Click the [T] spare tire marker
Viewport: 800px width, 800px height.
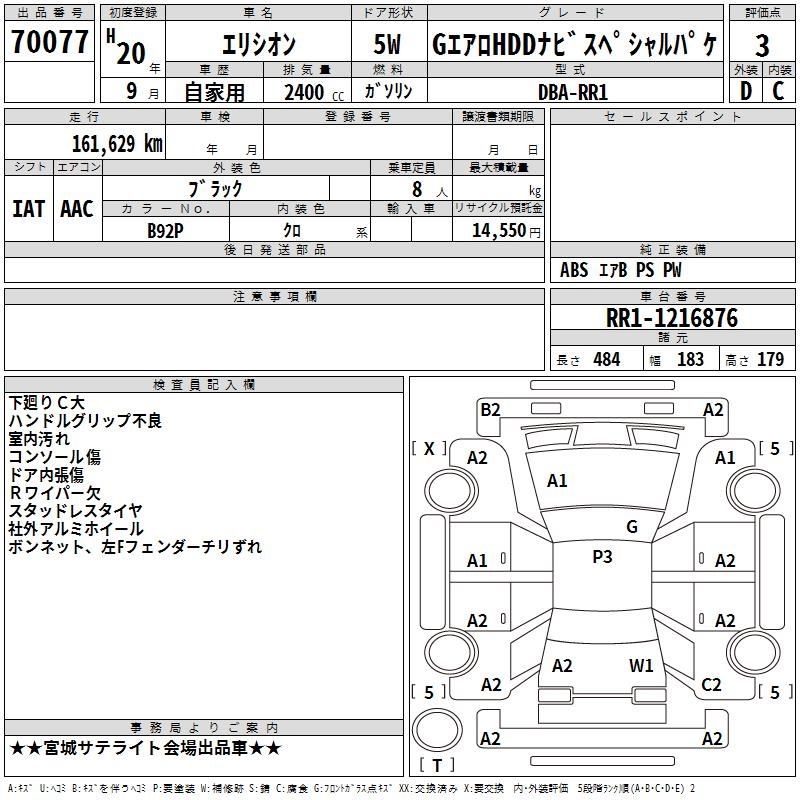[436, 765]
